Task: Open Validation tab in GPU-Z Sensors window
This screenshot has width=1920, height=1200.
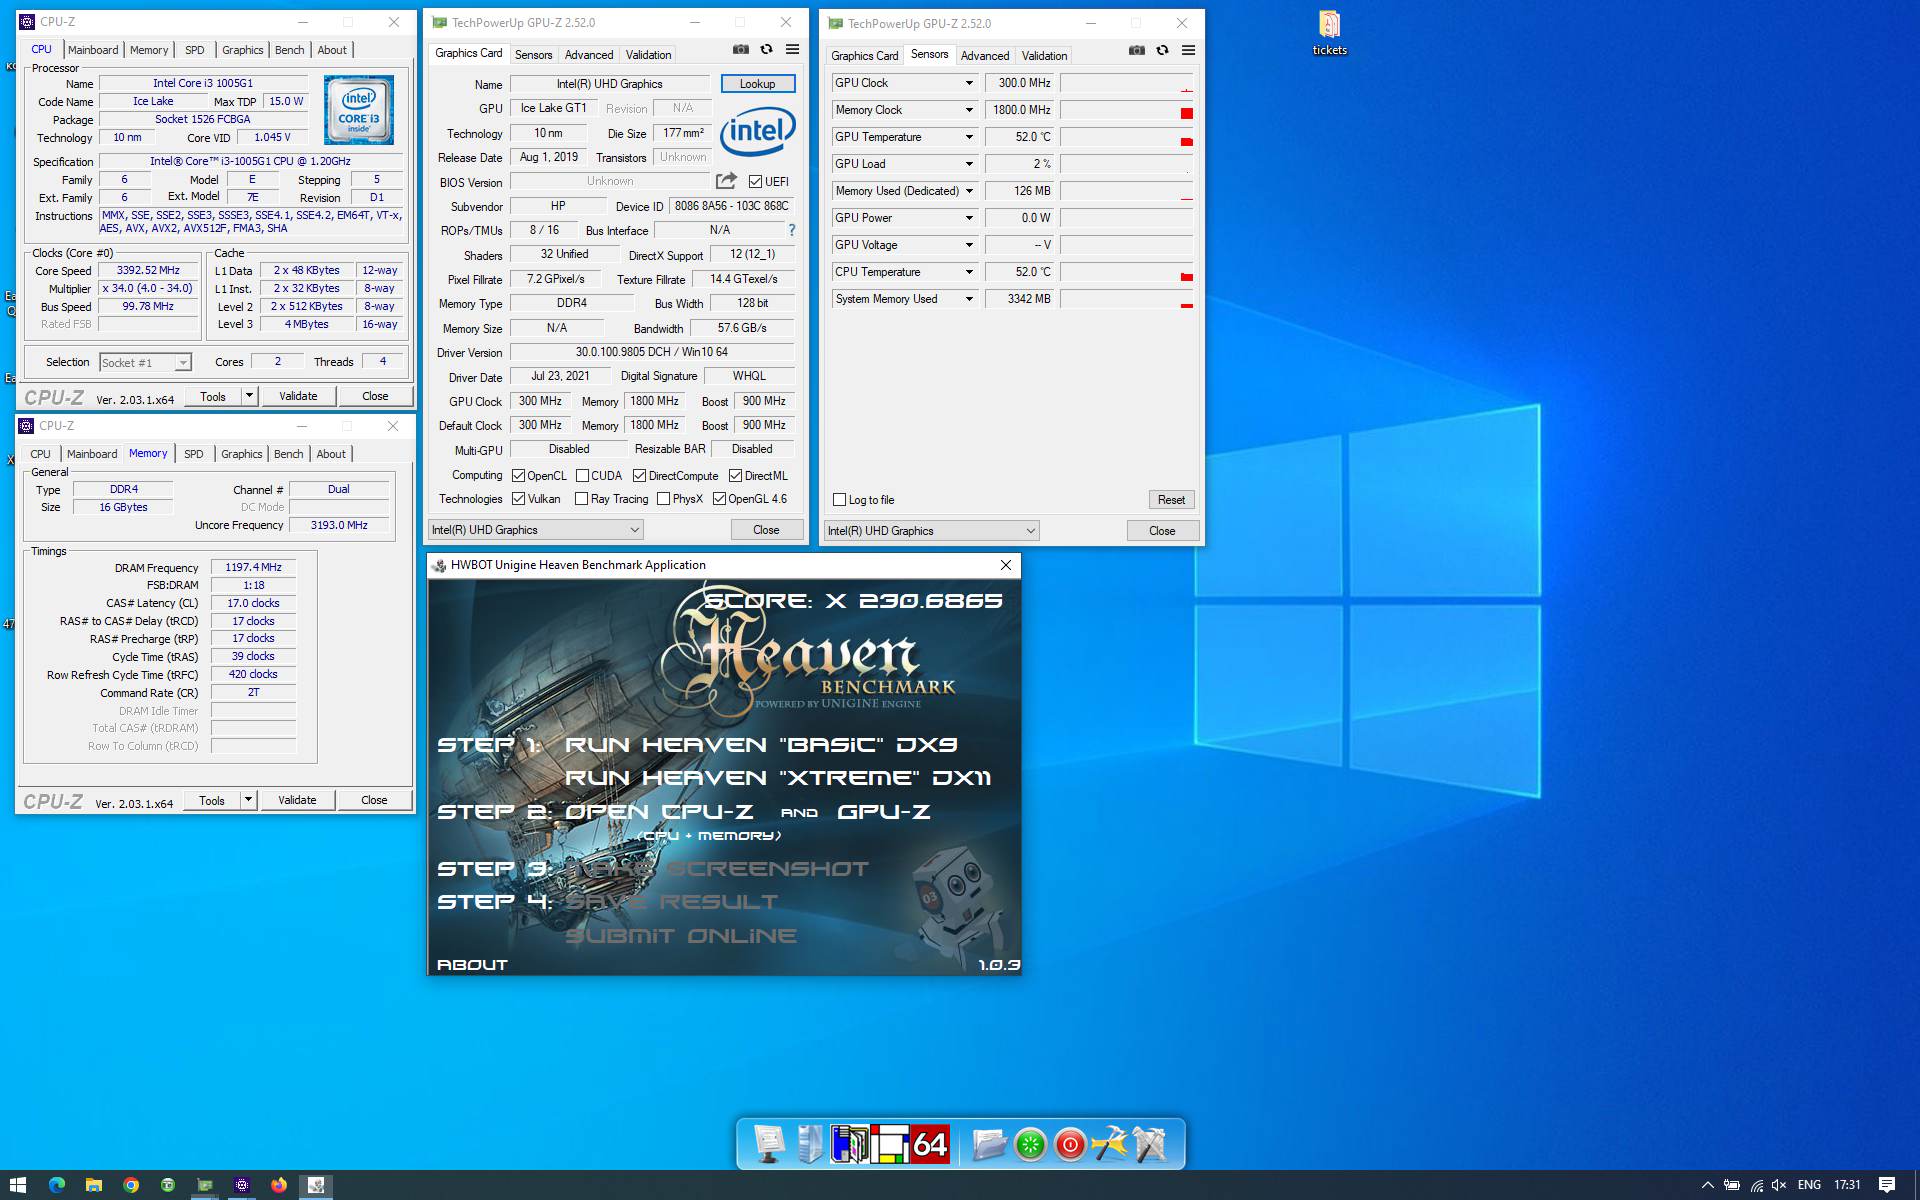Action: pos(1045,56)
